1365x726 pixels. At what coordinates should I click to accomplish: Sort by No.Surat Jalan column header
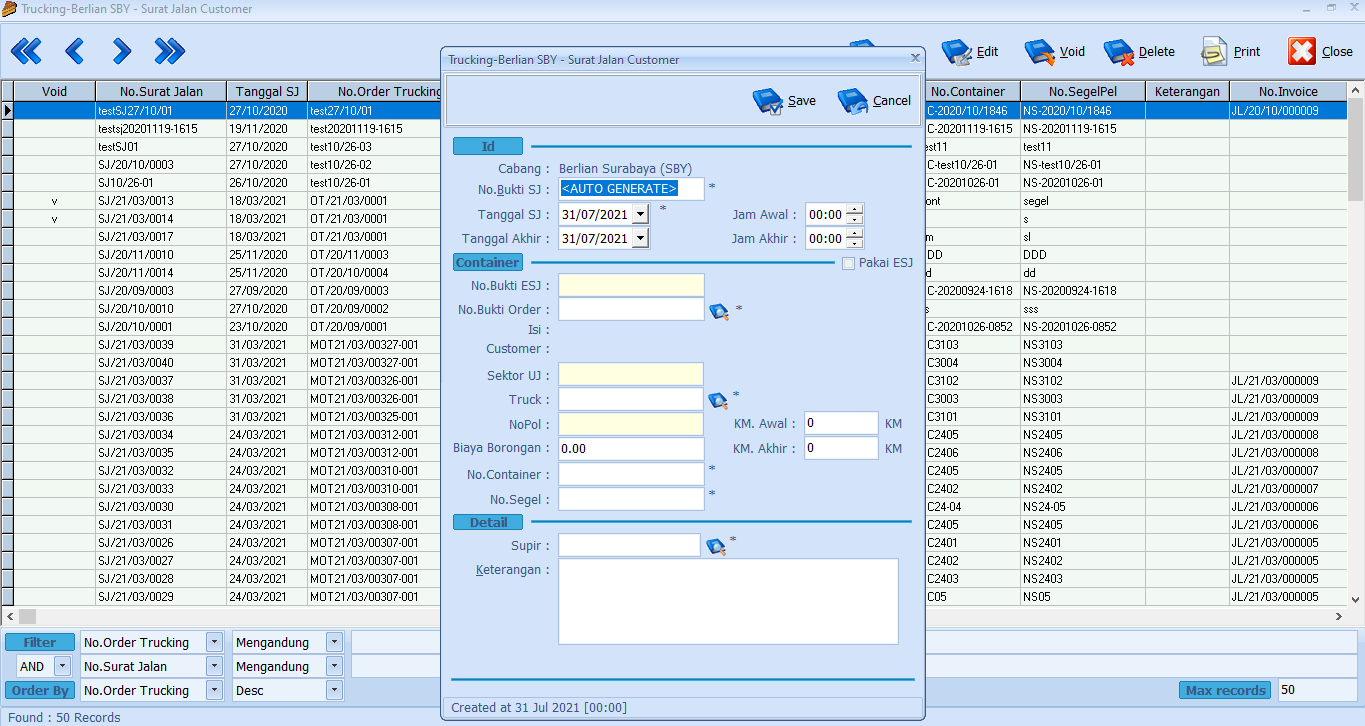tap(161, 91)
